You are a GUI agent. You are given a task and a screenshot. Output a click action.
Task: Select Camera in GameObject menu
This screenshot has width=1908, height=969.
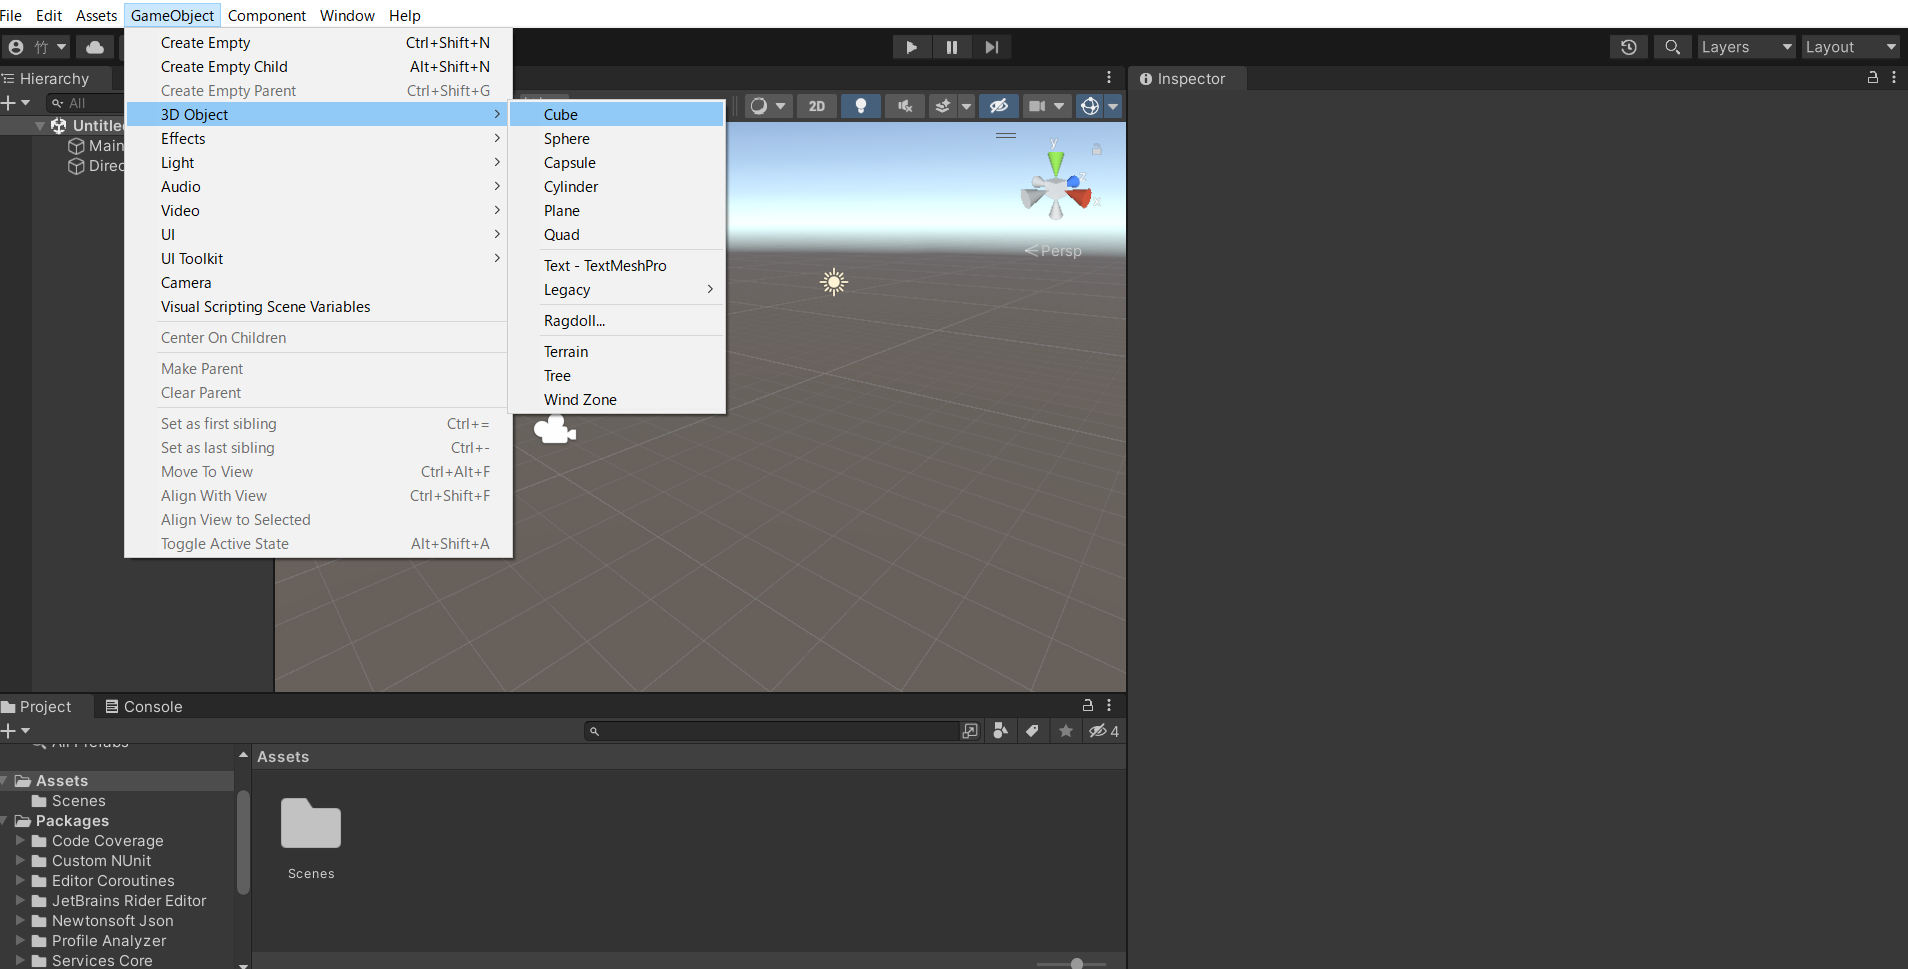pyautogui.click(x=319, y=283)
